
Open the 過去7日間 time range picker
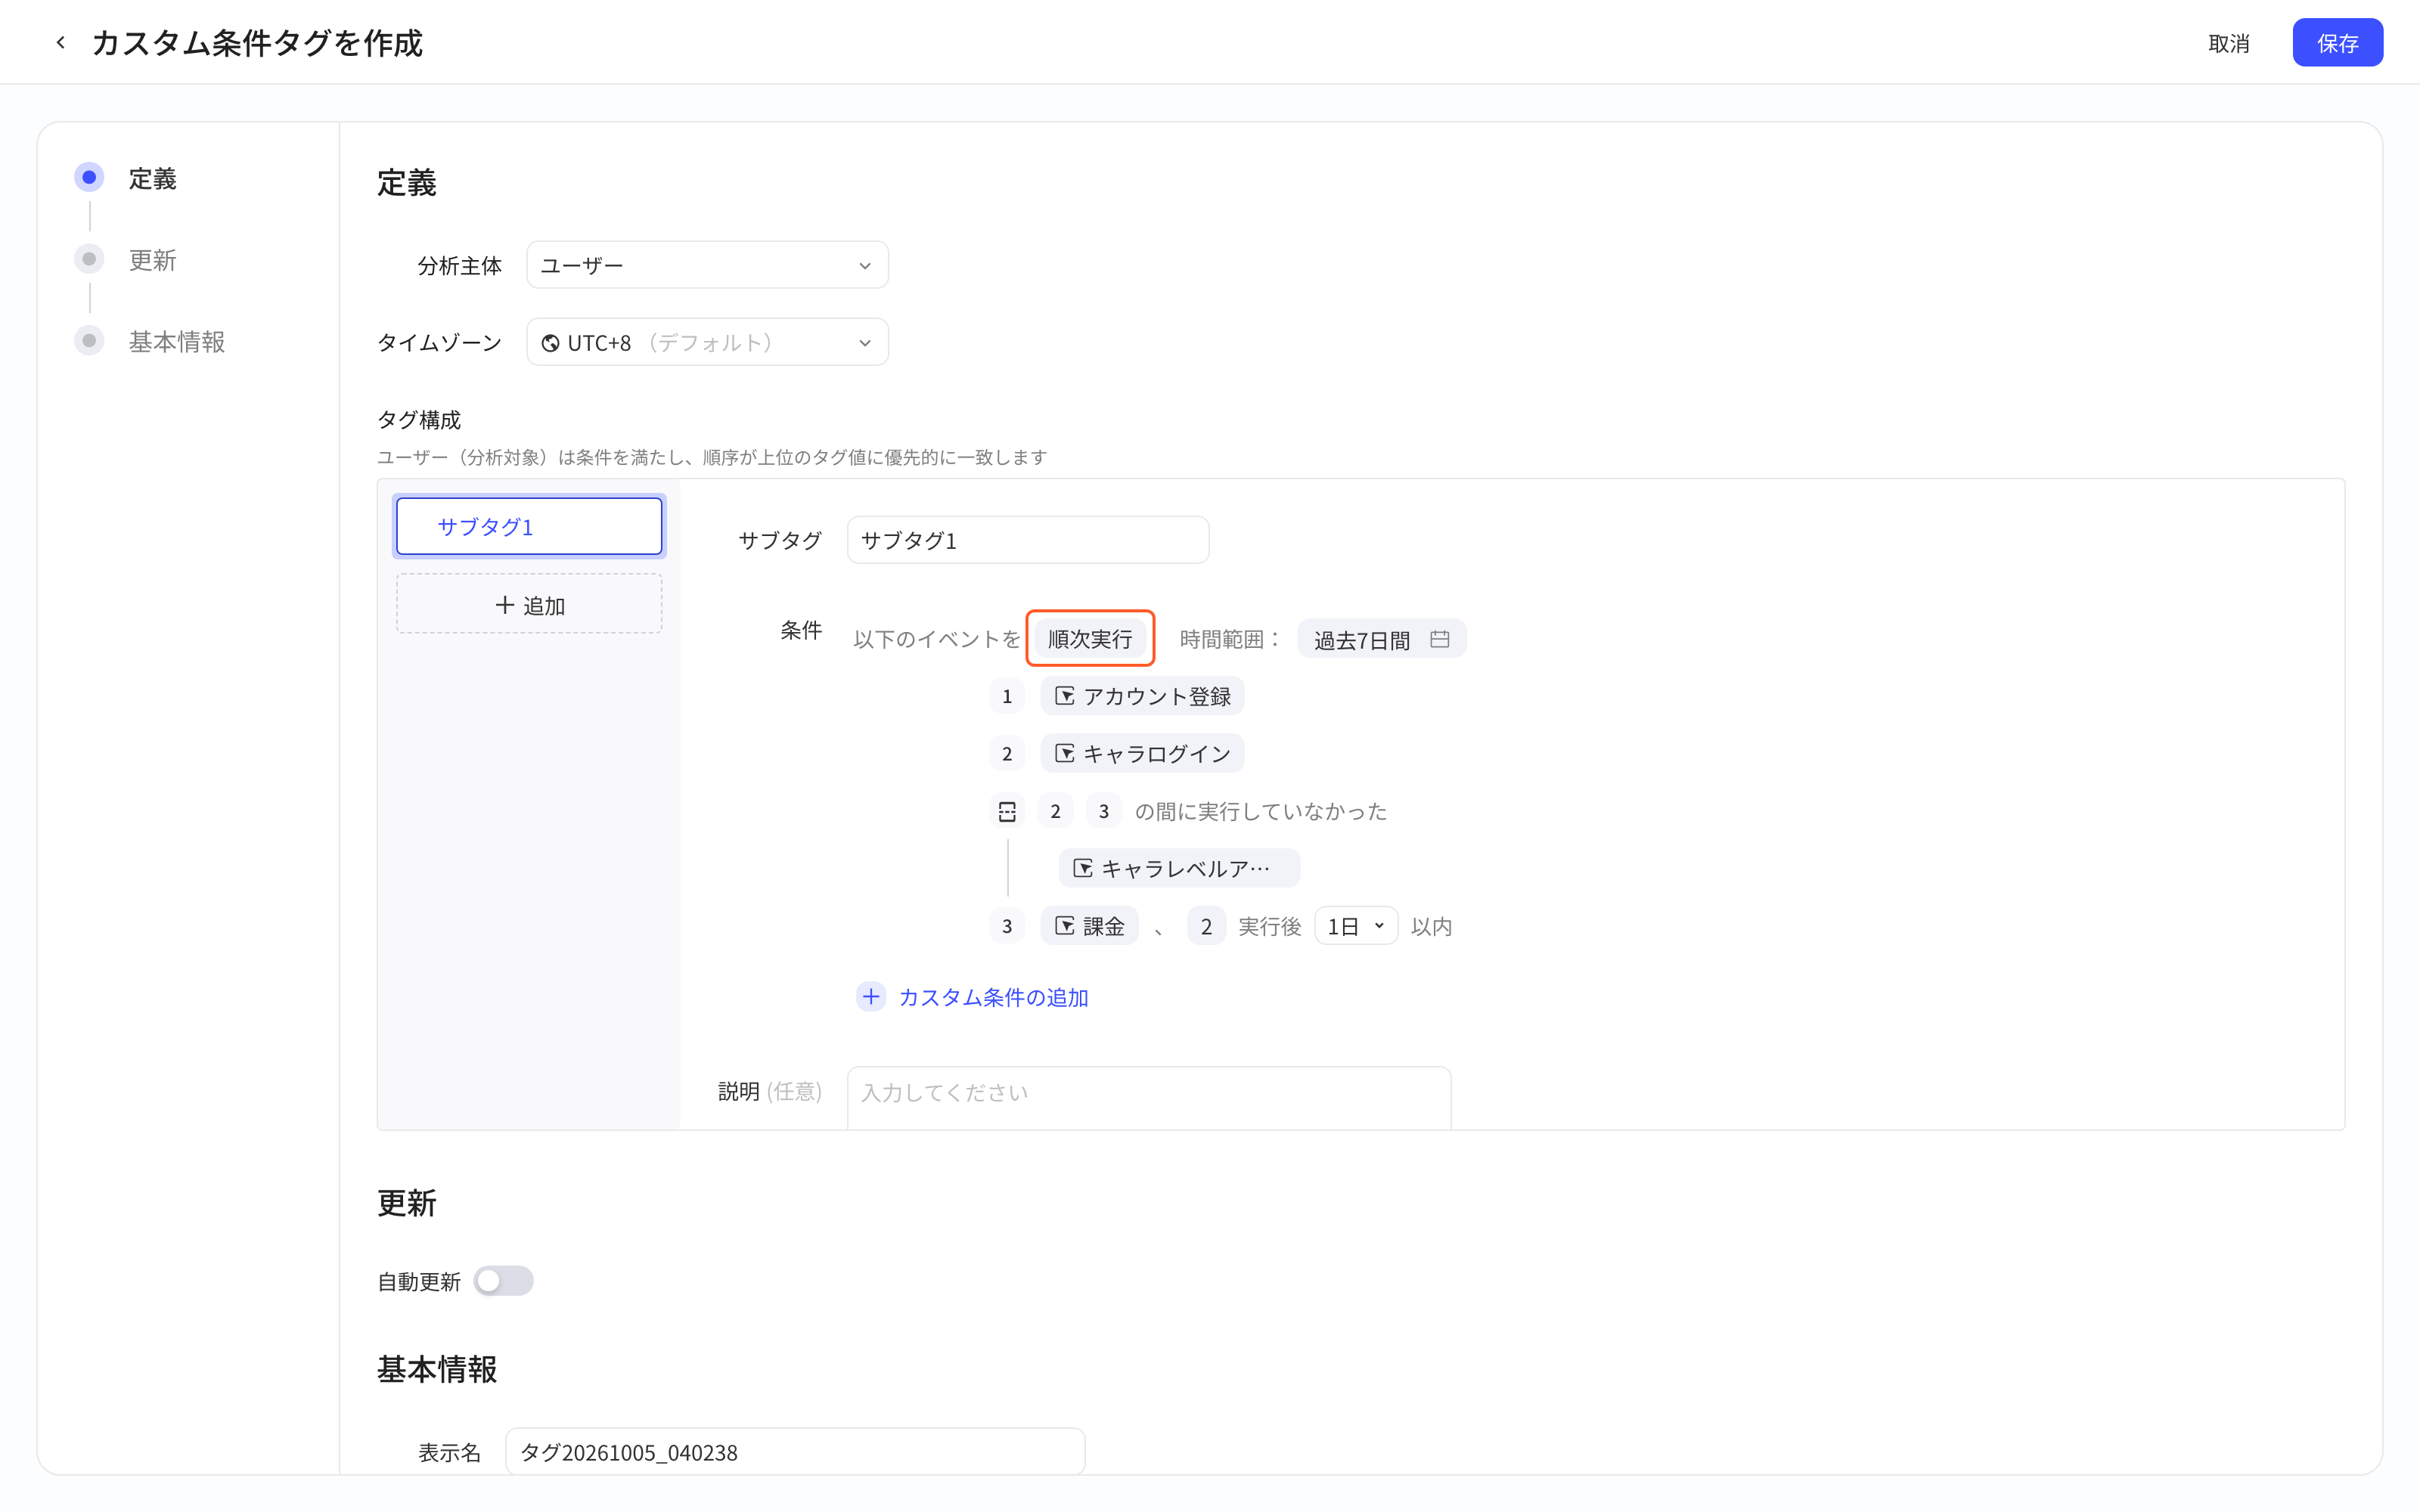[1381, 639]
